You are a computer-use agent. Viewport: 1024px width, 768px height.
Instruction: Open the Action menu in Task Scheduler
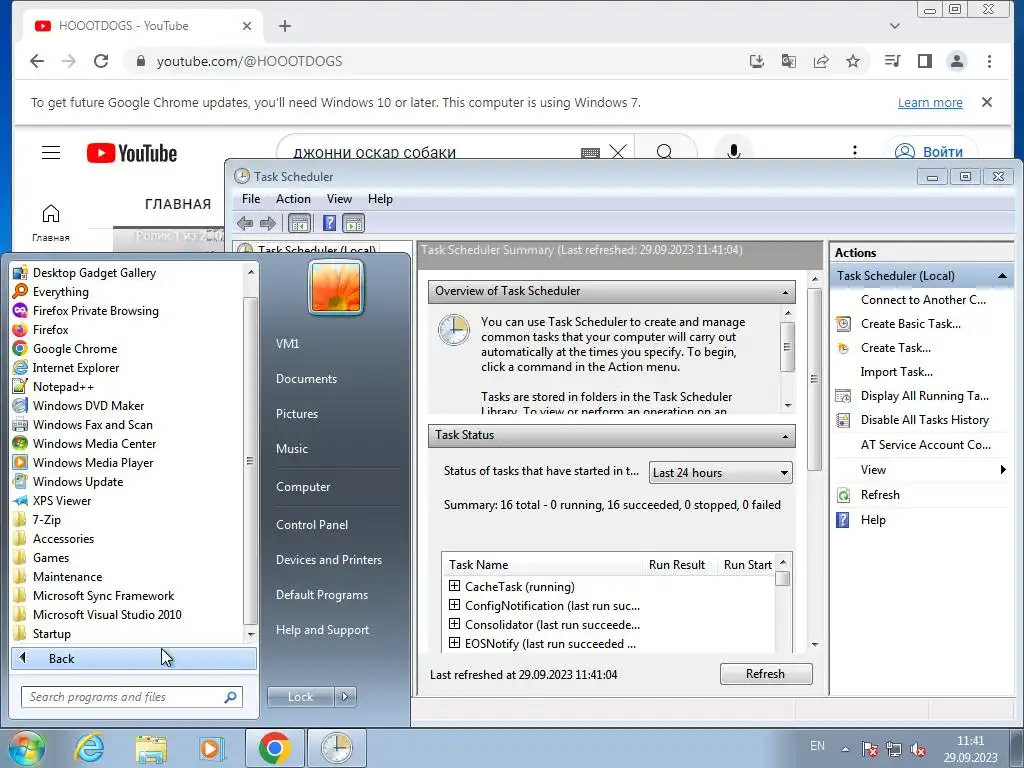click(x=293, y=199)
